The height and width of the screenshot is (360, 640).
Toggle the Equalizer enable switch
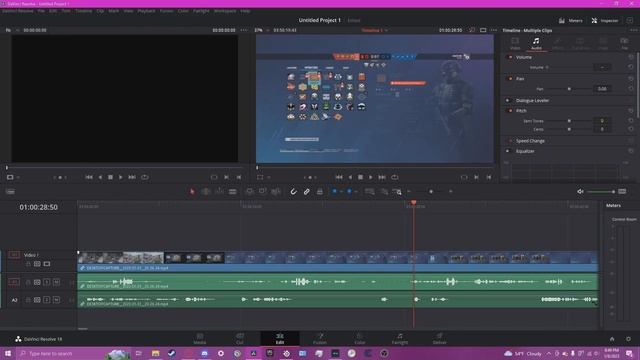click(x=508, y=151)
